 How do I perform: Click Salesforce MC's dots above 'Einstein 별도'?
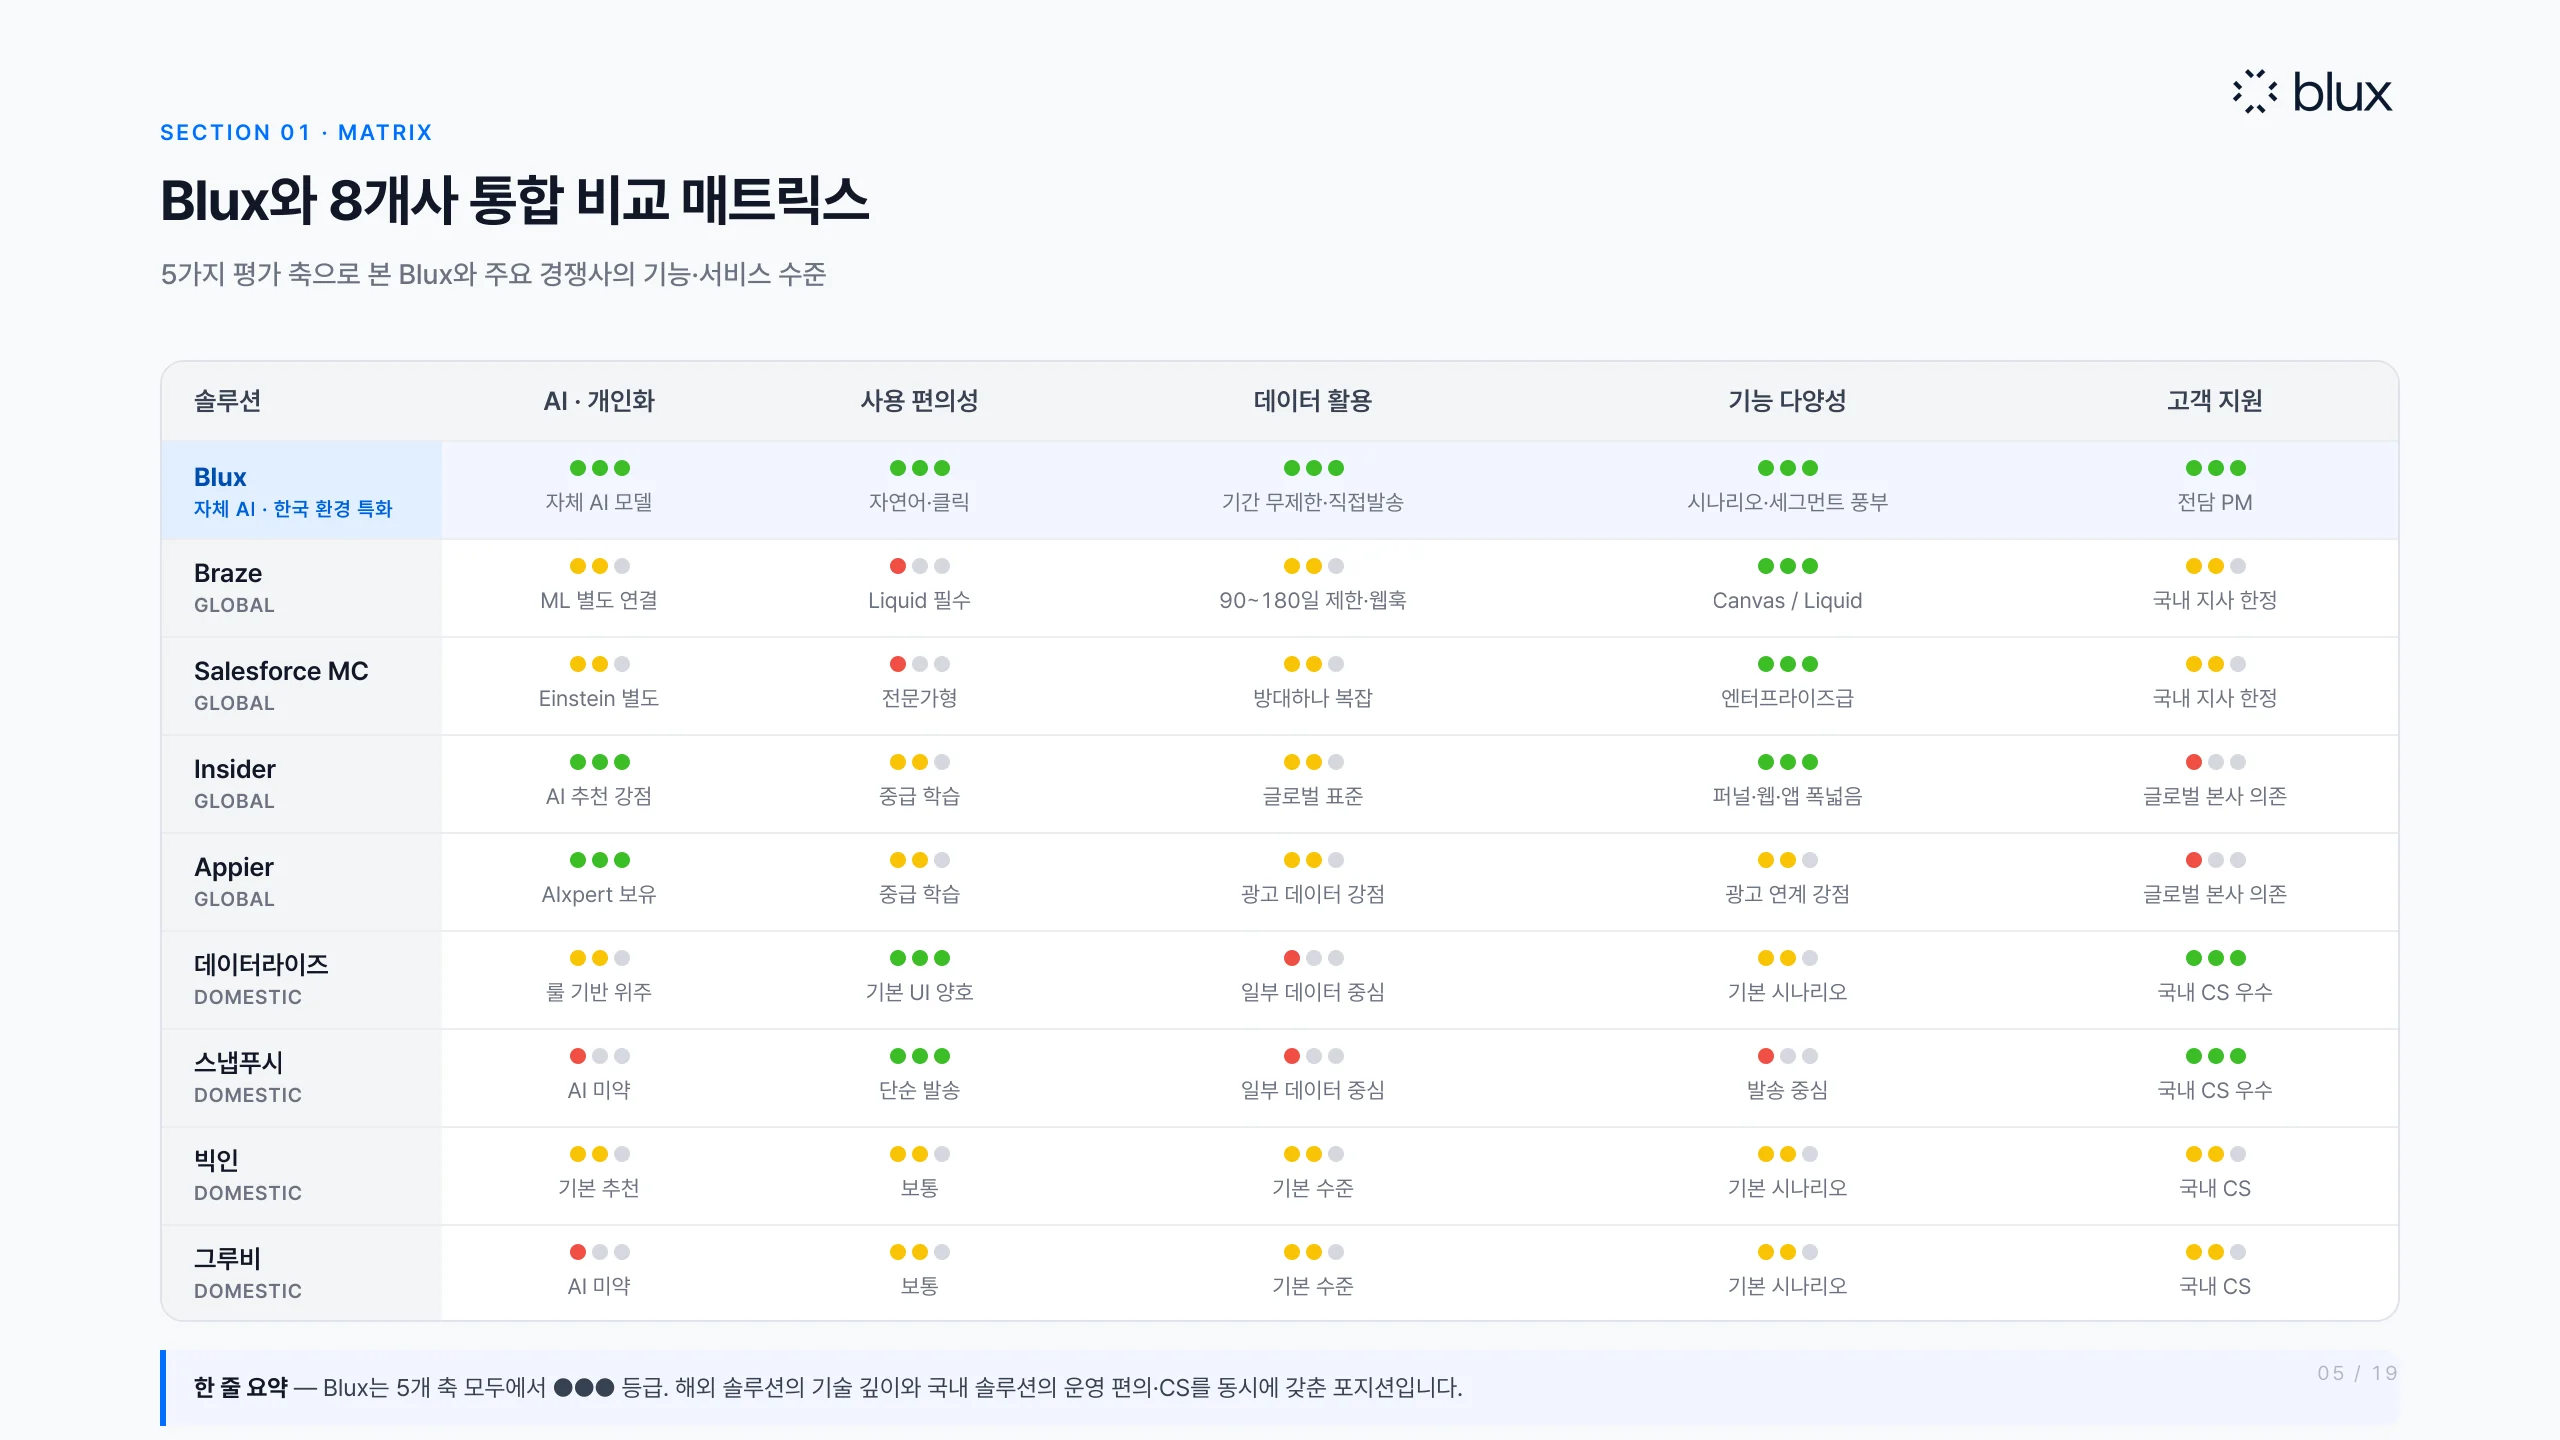(599, 664)
